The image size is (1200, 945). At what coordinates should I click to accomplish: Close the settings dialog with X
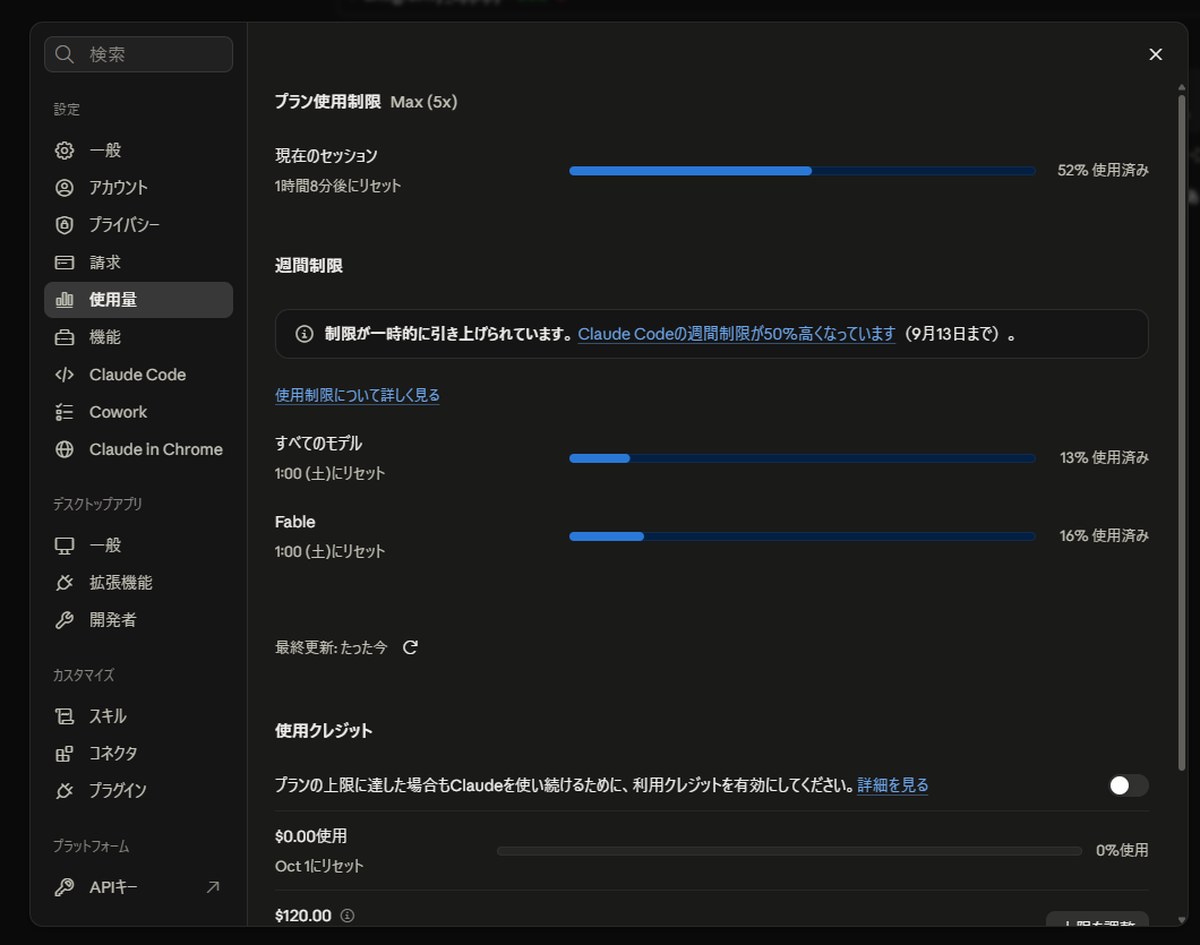(1156, 54)
